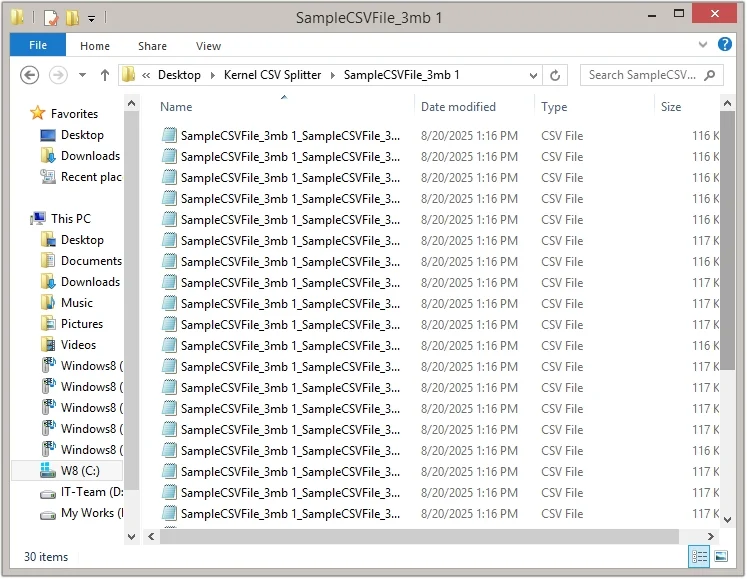Screen dimensions: 747x579
Task: Open the File menu tab
Action: [38, 45]
